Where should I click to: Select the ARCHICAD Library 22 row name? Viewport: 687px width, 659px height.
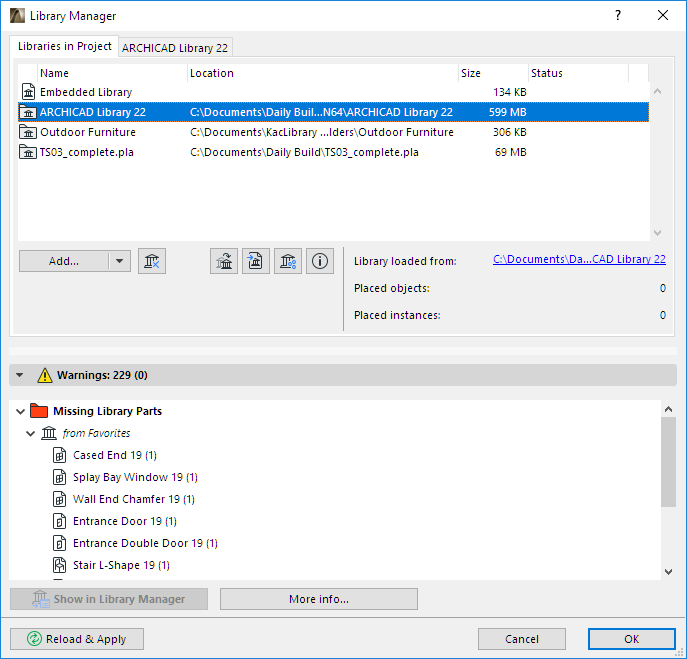click(93, 112)
